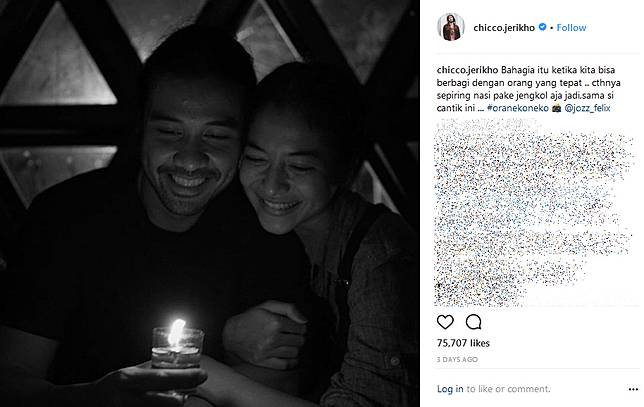644x407 pixels.
Task: Open the 3 DAYS AGO timestamp
Action: click(457, 359)
